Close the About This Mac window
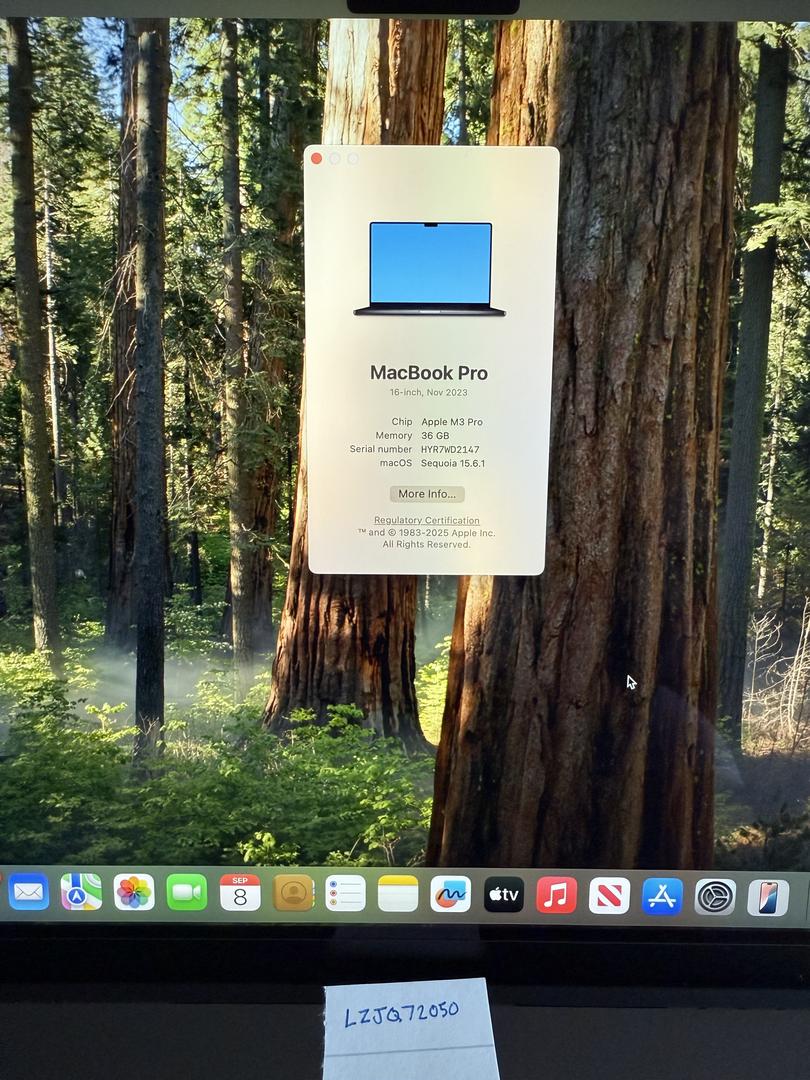Viewport: 810px width, 1080px height. (316, 158)
